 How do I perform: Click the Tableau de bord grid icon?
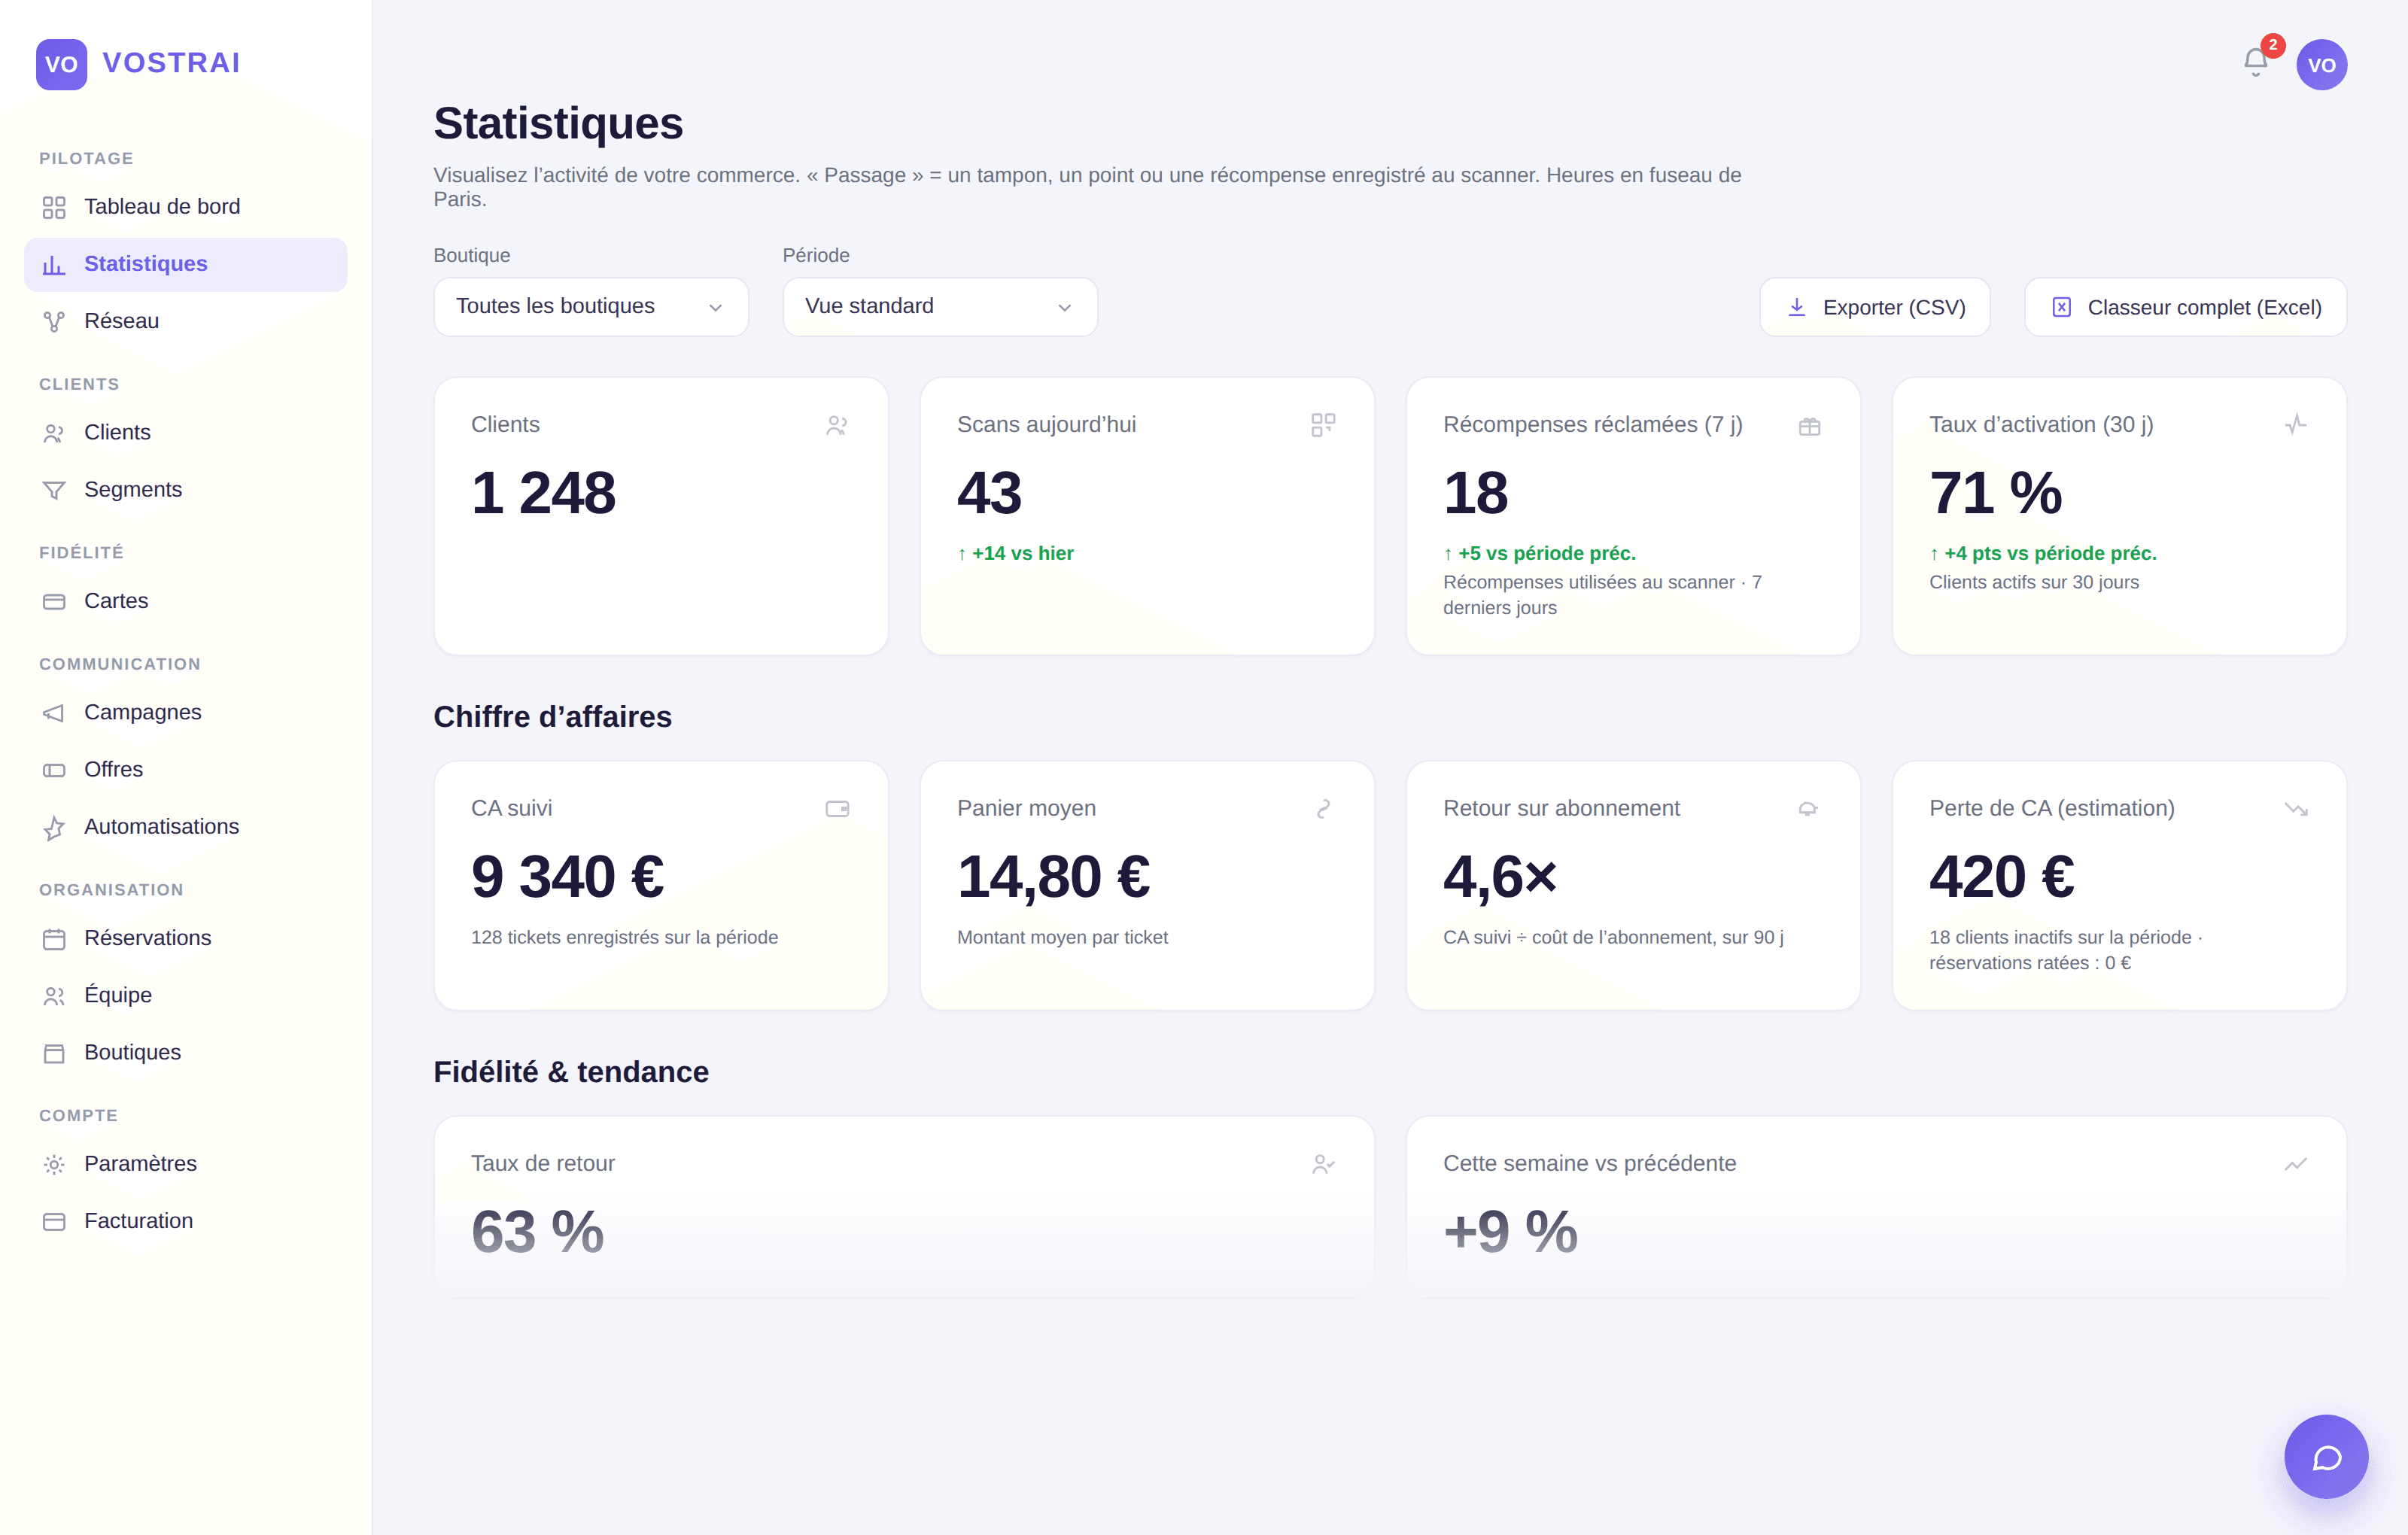(54, 207)
